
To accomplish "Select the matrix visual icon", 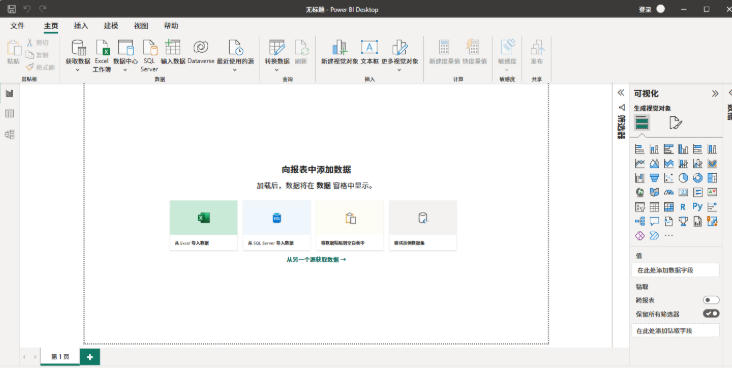I will pos(669,207).
